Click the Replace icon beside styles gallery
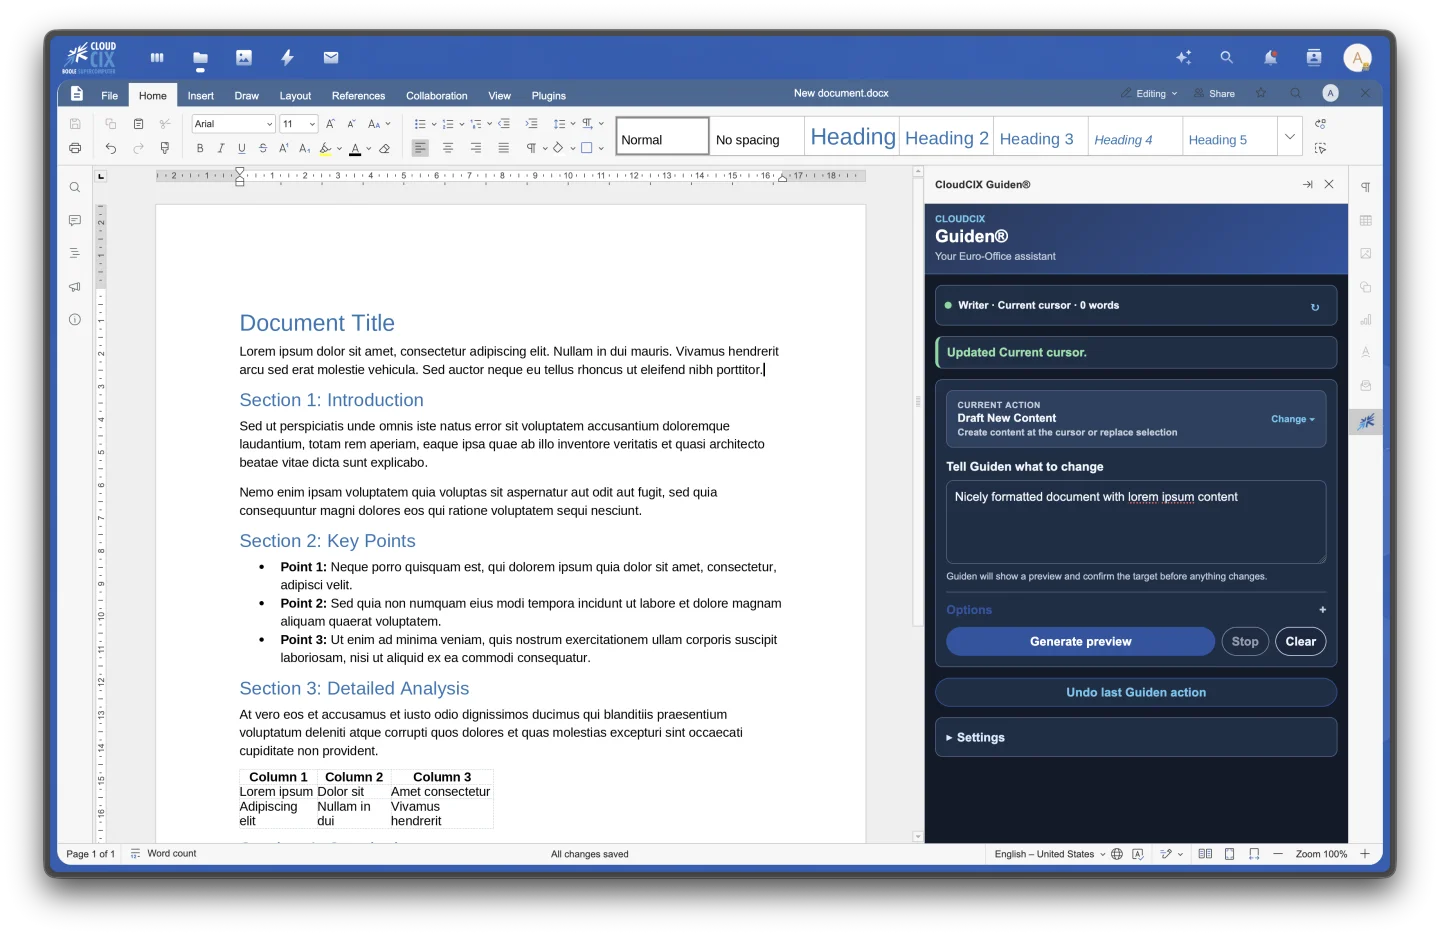The image size is (1440, 936). pos(1320,124)
